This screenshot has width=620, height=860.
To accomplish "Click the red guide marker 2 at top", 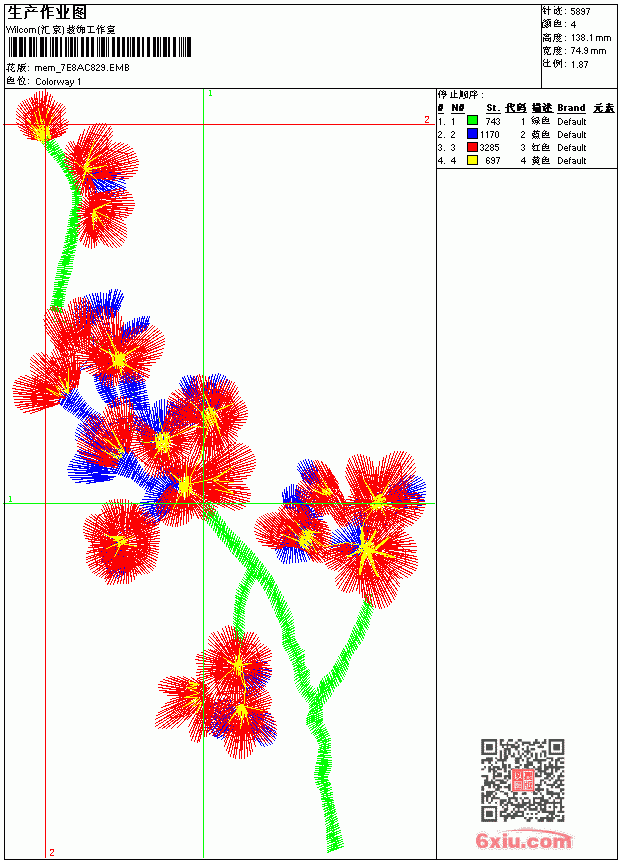I will point(427,119).
